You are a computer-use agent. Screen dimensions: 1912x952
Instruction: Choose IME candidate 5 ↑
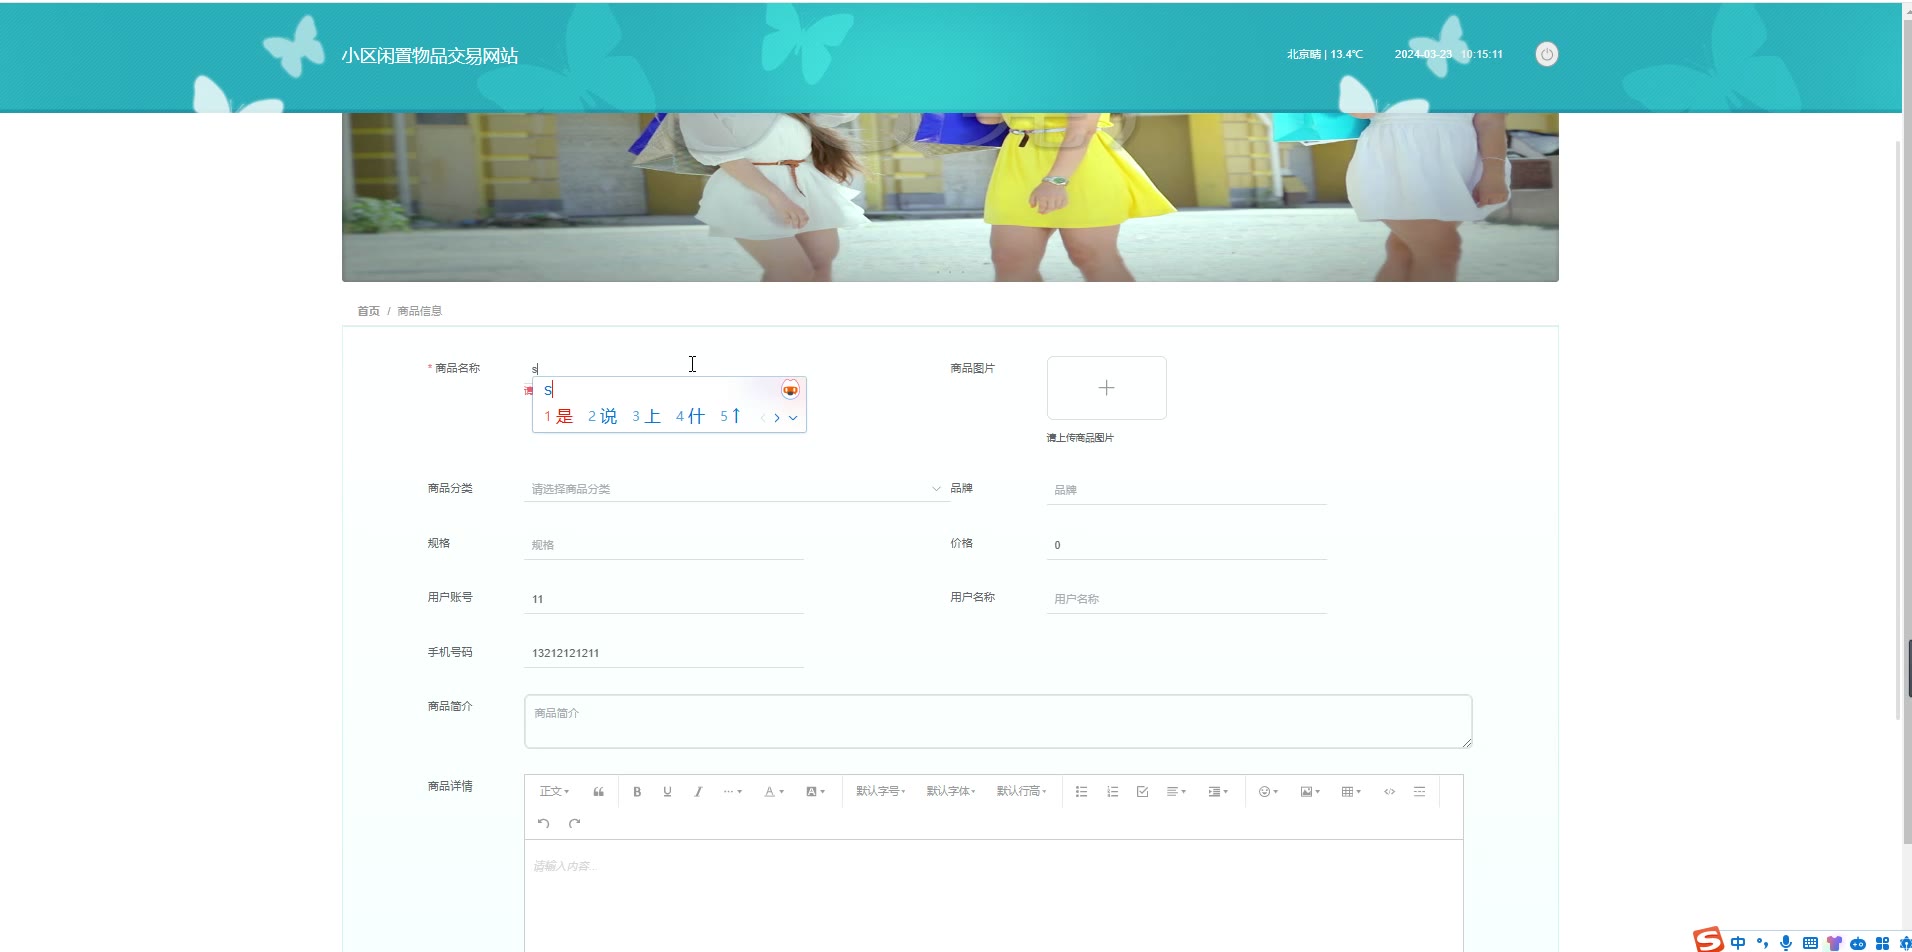(731, 417)
